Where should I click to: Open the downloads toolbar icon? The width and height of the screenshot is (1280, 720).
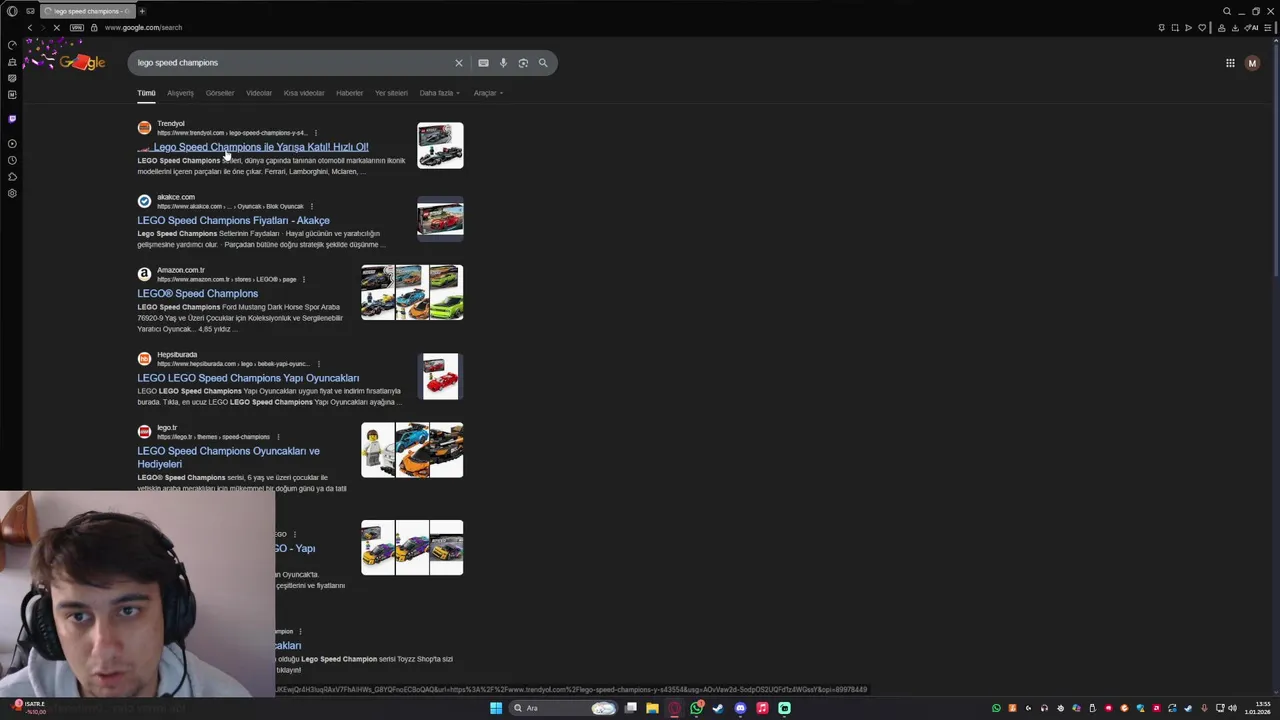[x=1234, y=27]
